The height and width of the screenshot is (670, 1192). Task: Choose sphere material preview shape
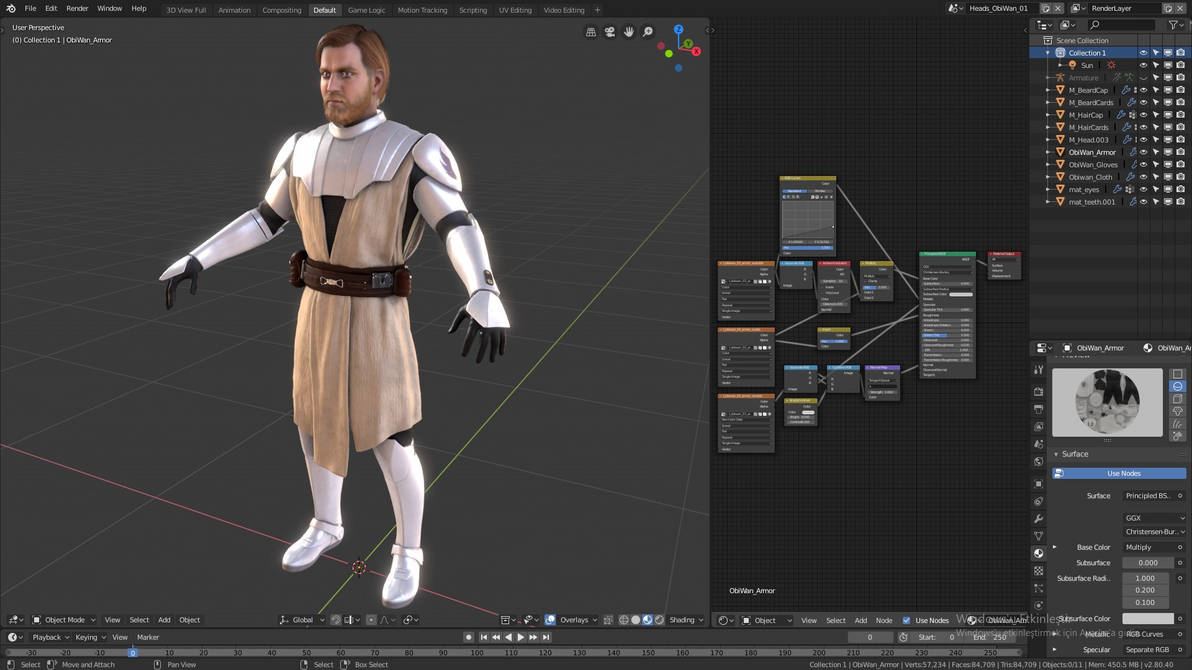click(x=1178, y=386)
